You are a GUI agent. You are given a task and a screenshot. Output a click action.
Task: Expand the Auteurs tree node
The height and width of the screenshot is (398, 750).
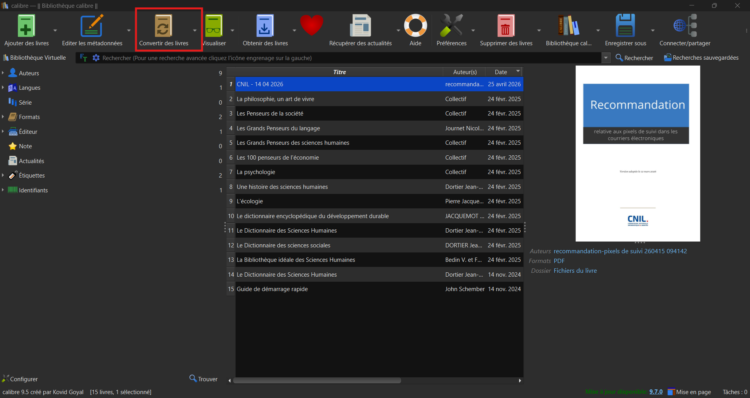(3, 73)
